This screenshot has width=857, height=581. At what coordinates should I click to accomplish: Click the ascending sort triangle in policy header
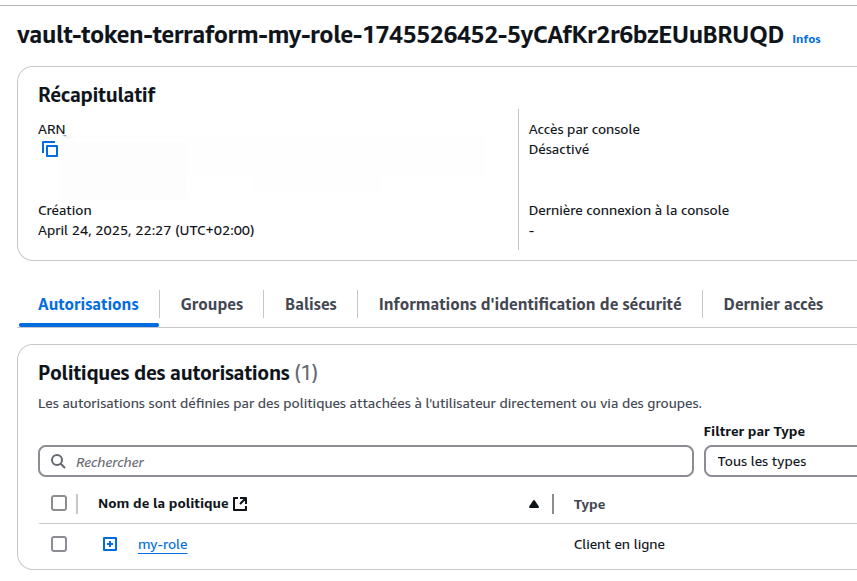point(534,504)
